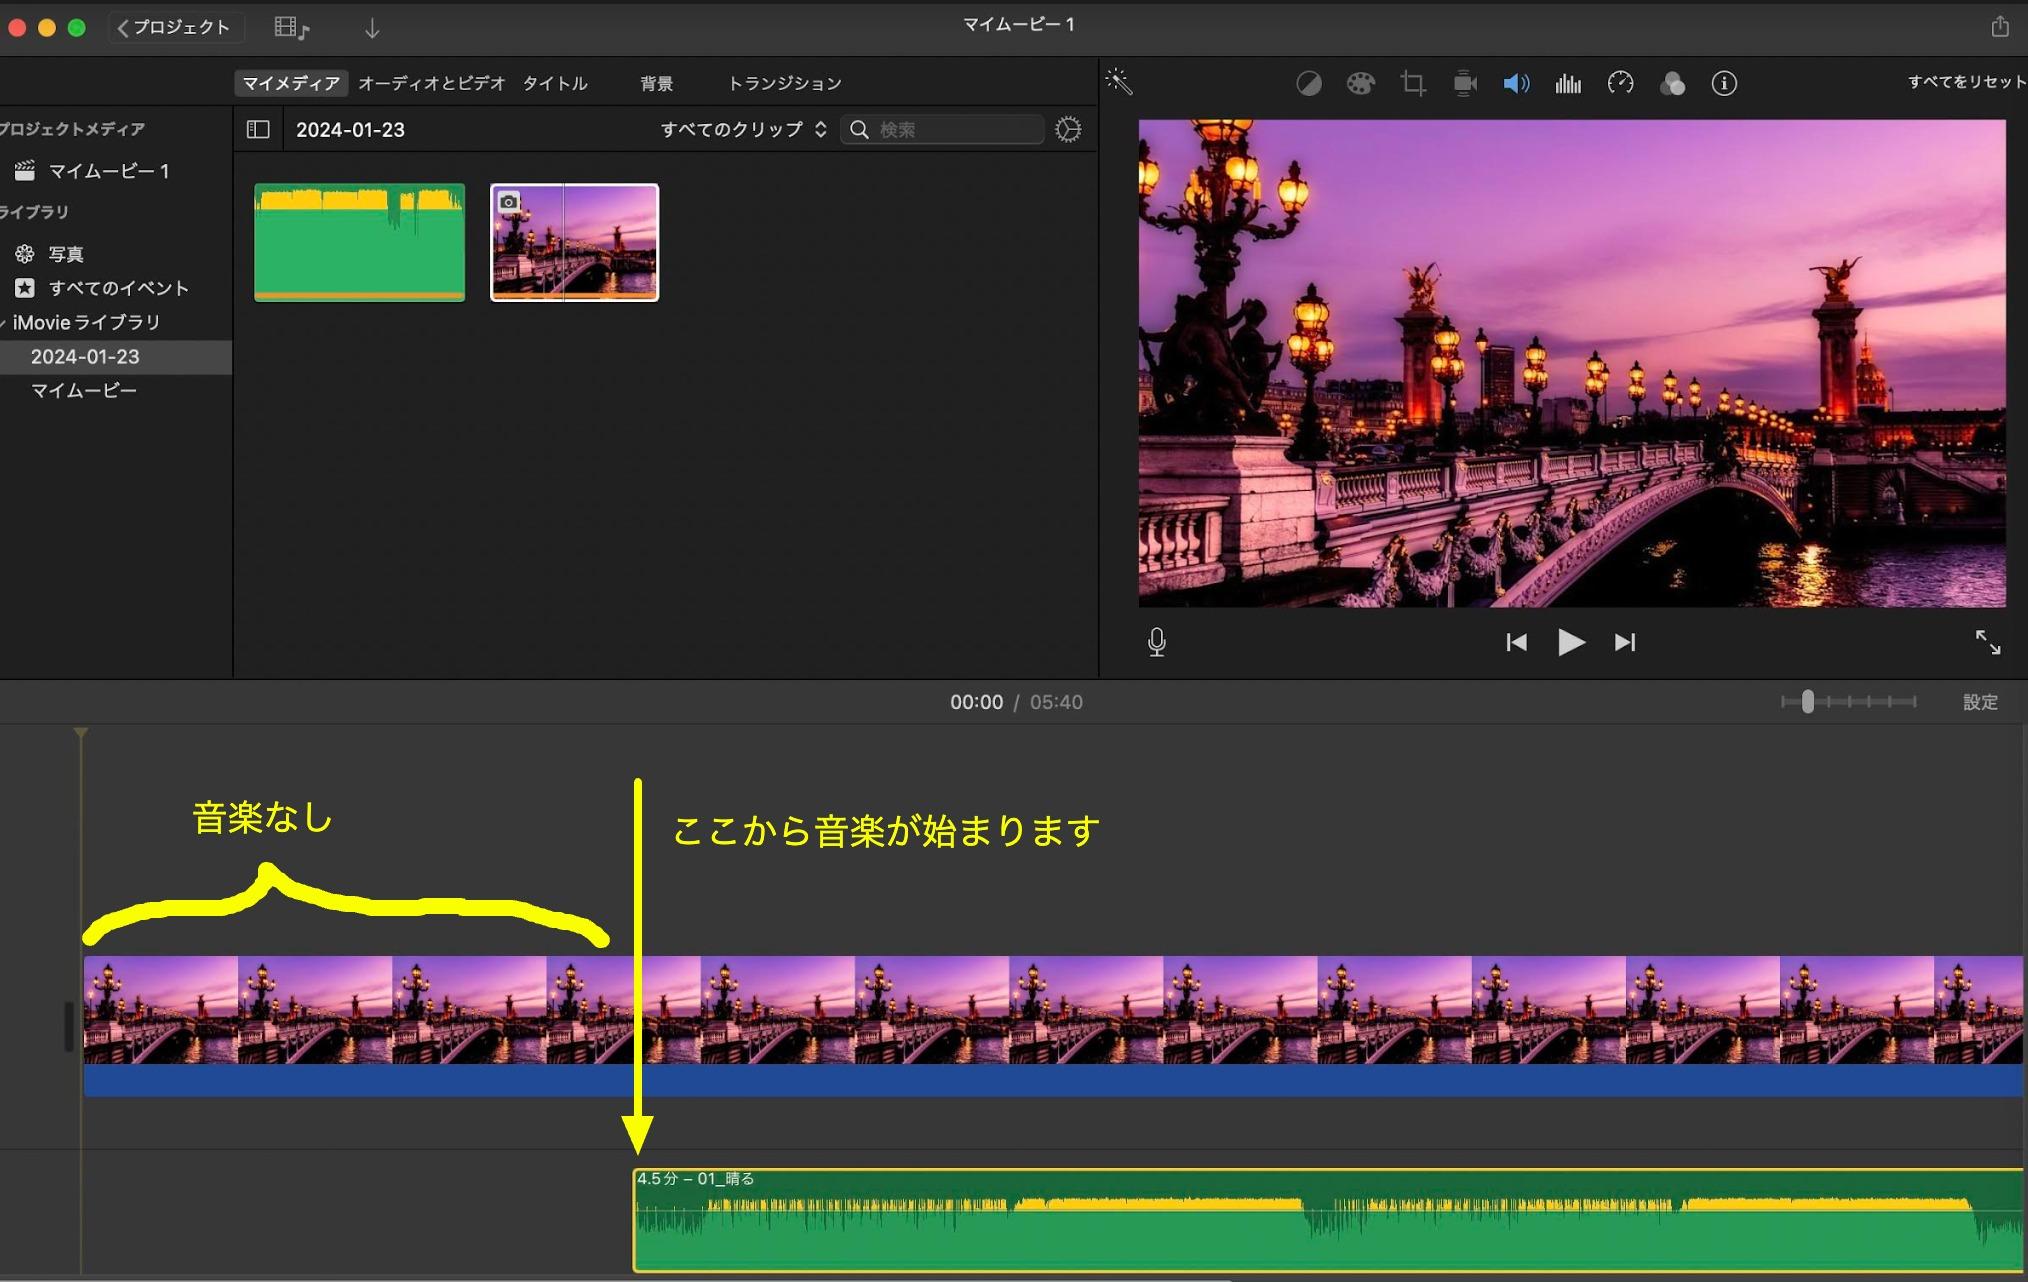Screen dimensions: 2028x1282
Task: Select the bridge photo clip thumbnail
Action: click(574, 242)
